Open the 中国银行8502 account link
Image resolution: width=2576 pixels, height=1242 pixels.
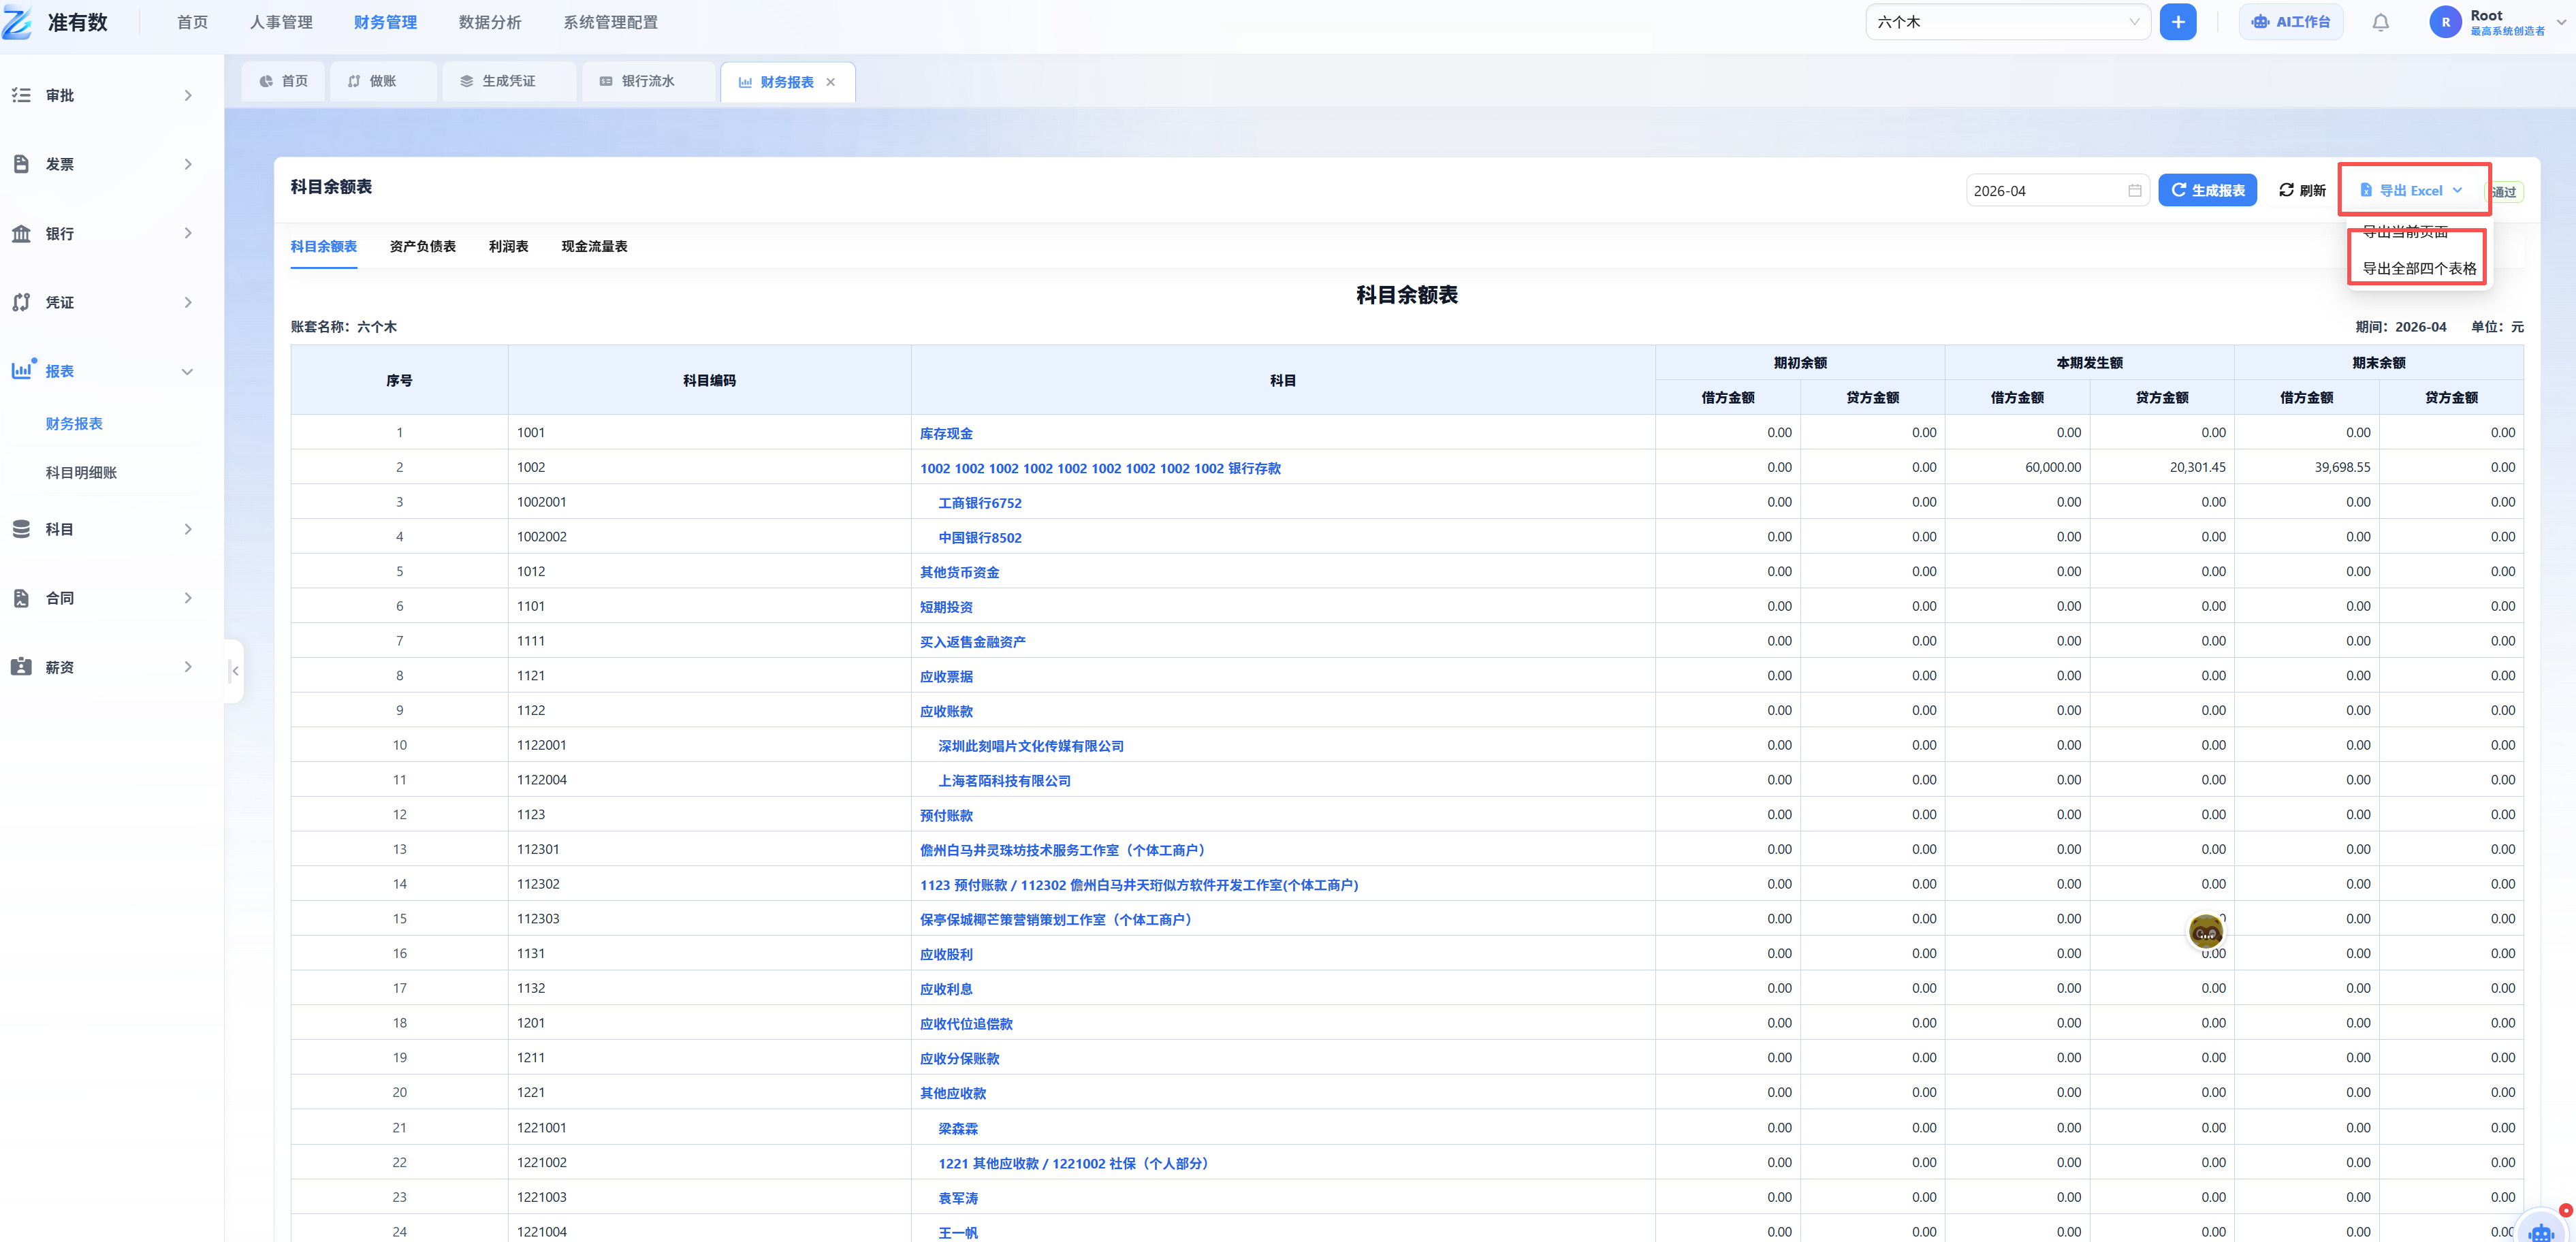pos(980,537)
